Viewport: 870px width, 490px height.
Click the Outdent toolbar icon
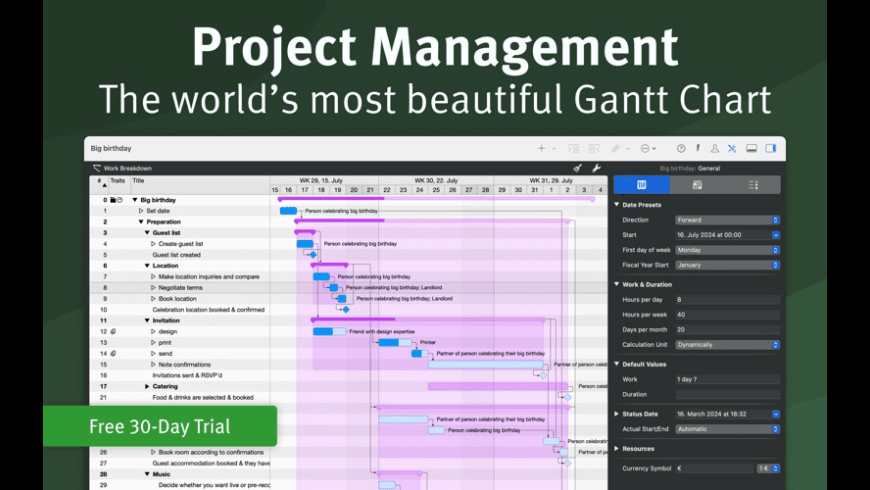pyautogui.click(x=594, y=149)
